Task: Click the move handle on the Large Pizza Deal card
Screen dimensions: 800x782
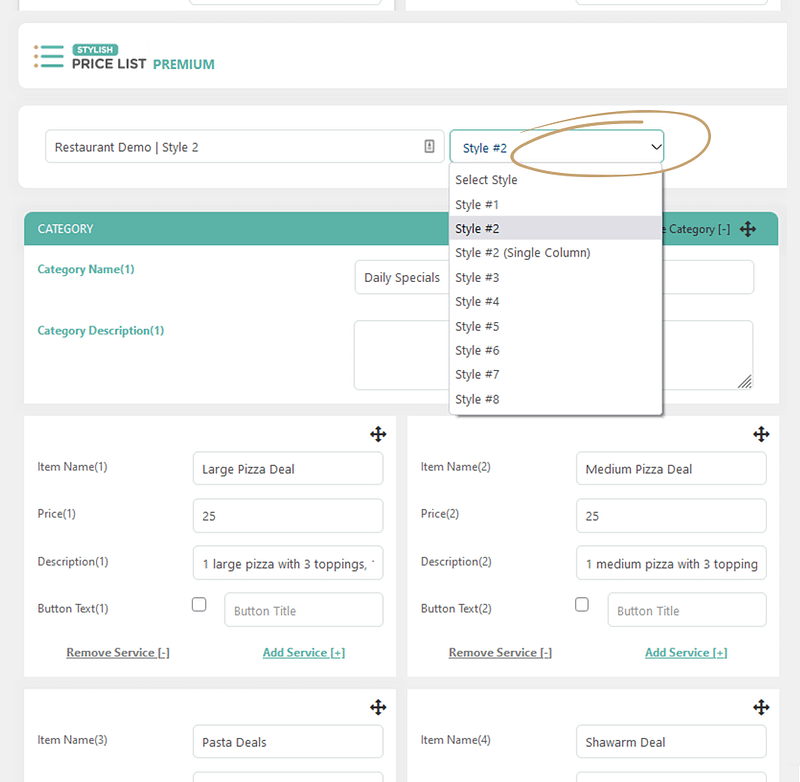Action: coord(378,434)
